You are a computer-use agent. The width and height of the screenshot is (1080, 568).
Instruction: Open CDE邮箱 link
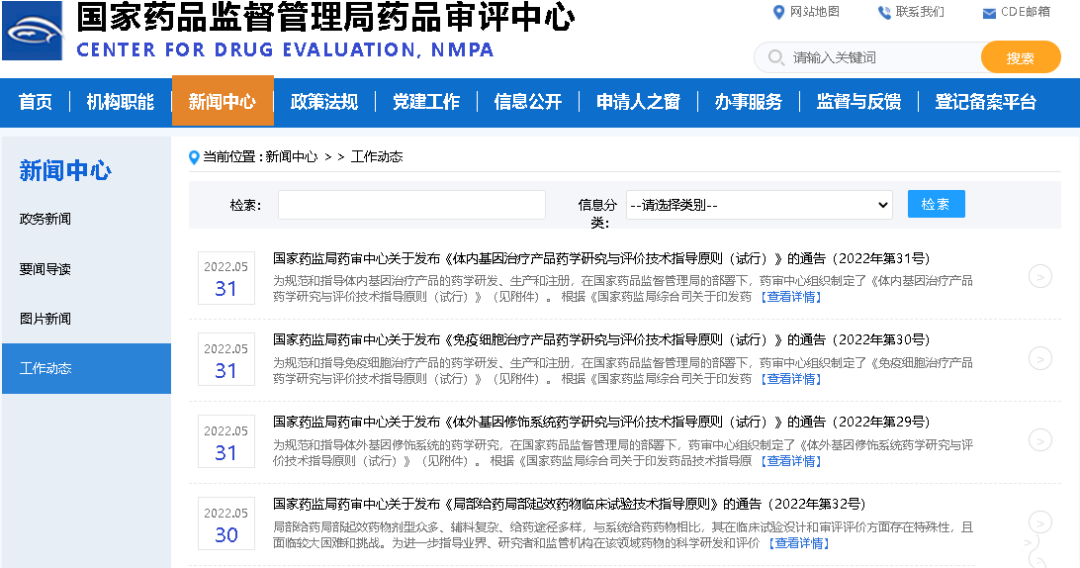coord(1026,12)
